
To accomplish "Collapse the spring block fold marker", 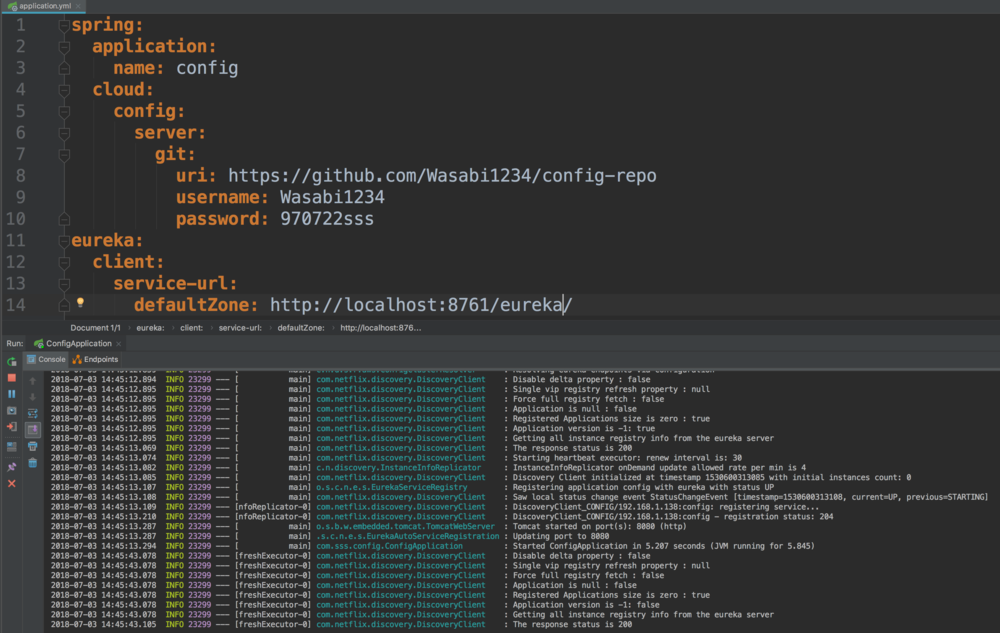I will click(62, 23).
